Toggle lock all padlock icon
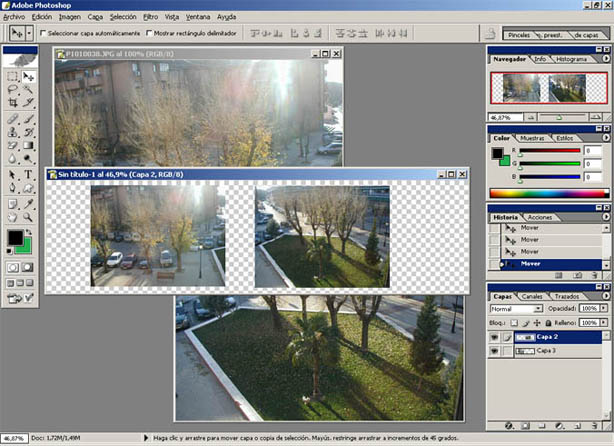The width and height of the screenshot is (614, 446). [548, 323]
